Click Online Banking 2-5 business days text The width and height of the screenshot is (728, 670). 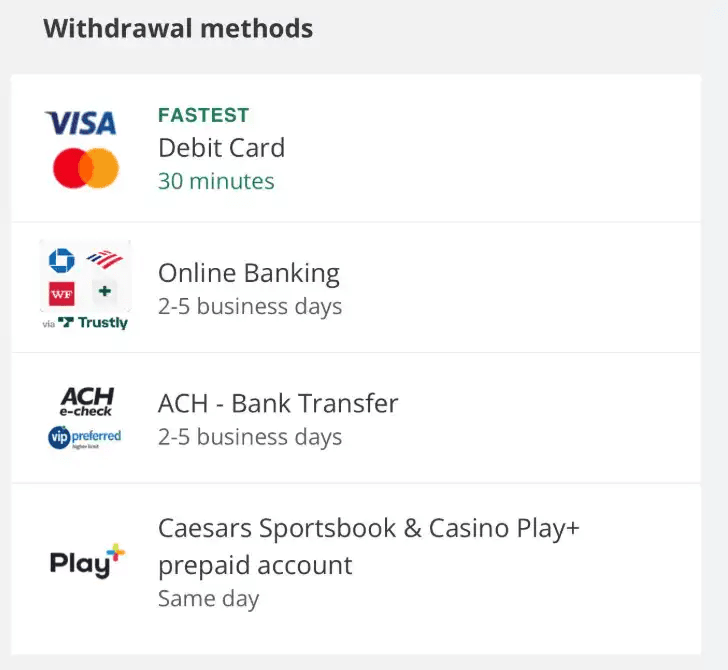250,306
